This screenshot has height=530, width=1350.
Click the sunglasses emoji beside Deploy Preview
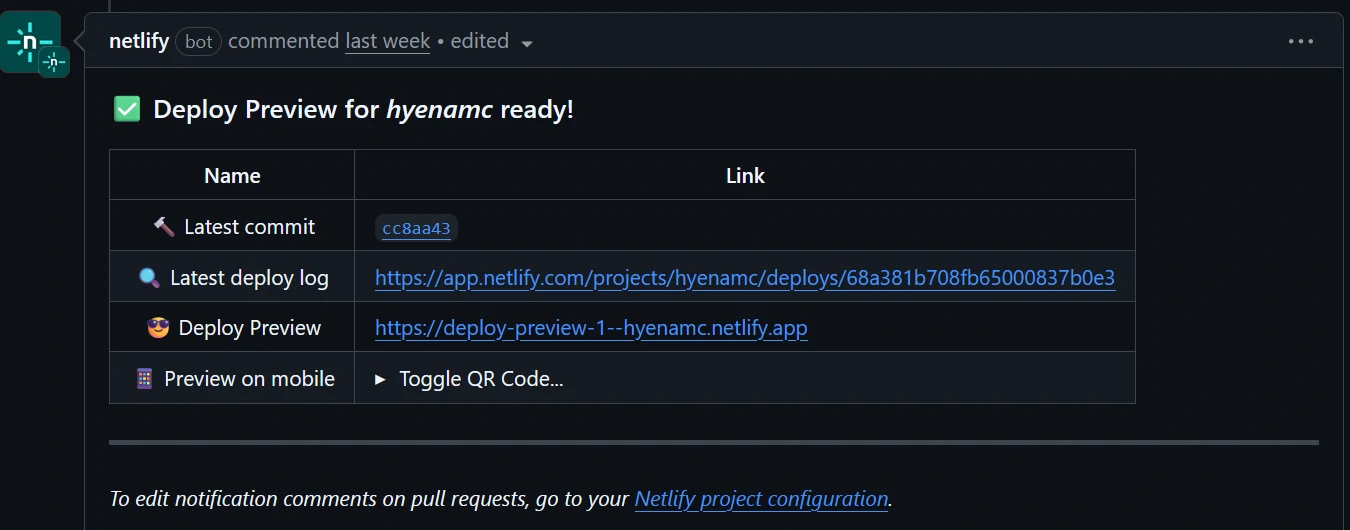158,328
